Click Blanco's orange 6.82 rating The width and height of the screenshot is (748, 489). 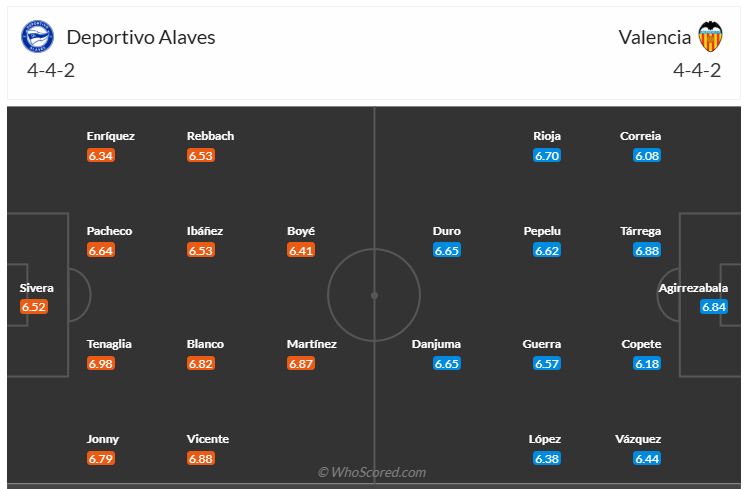201,363
